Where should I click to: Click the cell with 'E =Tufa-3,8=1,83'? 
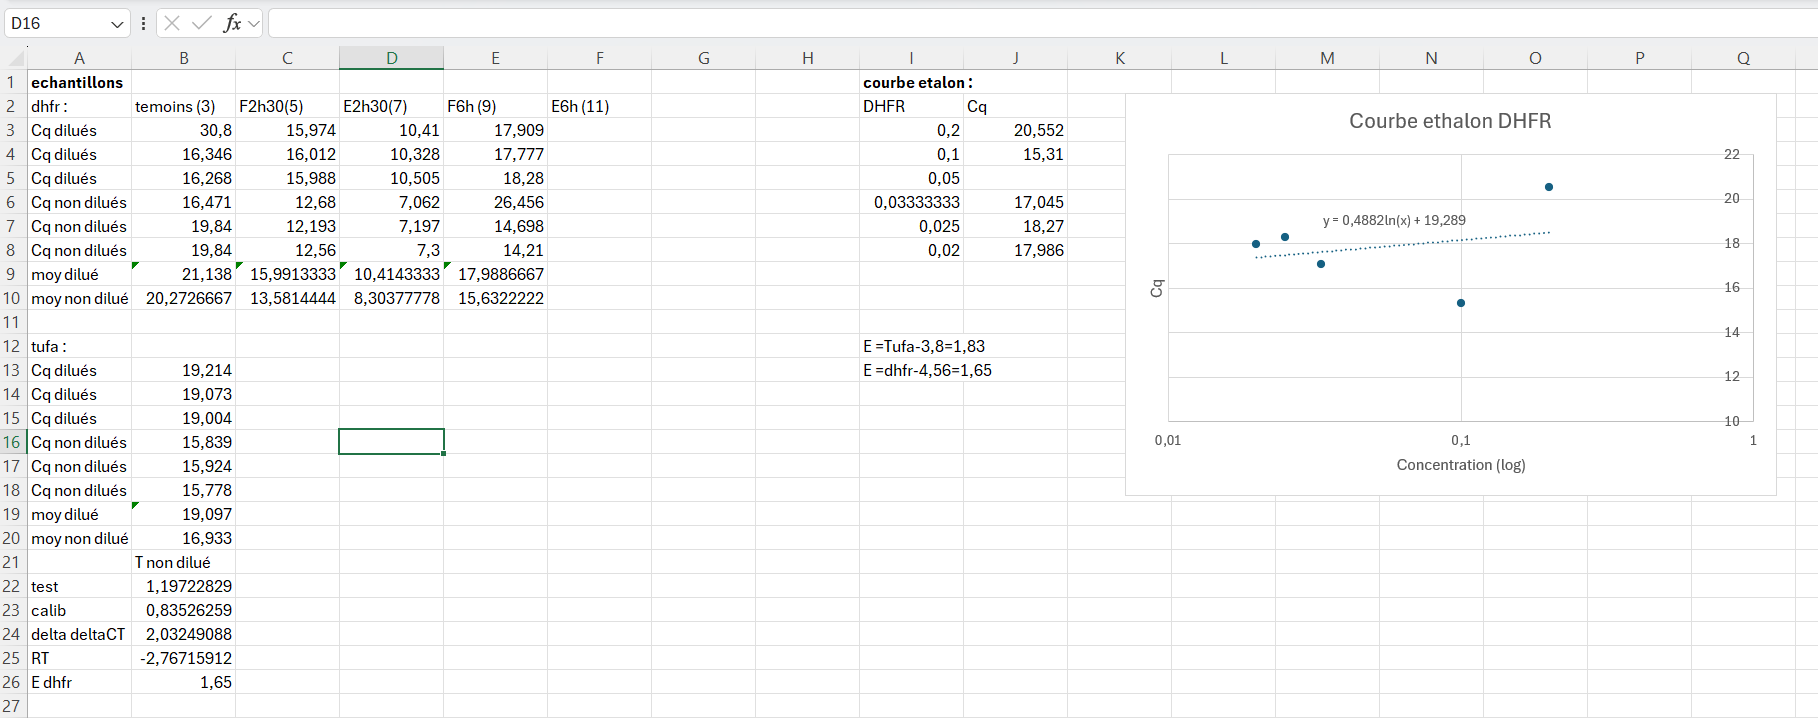(923, 346)
